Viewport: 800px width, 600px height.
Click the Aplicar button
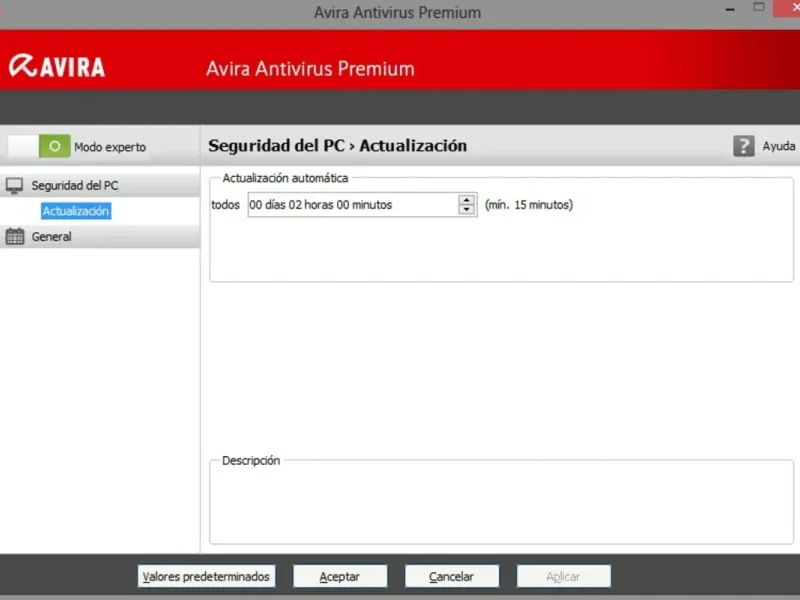[563, 577]
